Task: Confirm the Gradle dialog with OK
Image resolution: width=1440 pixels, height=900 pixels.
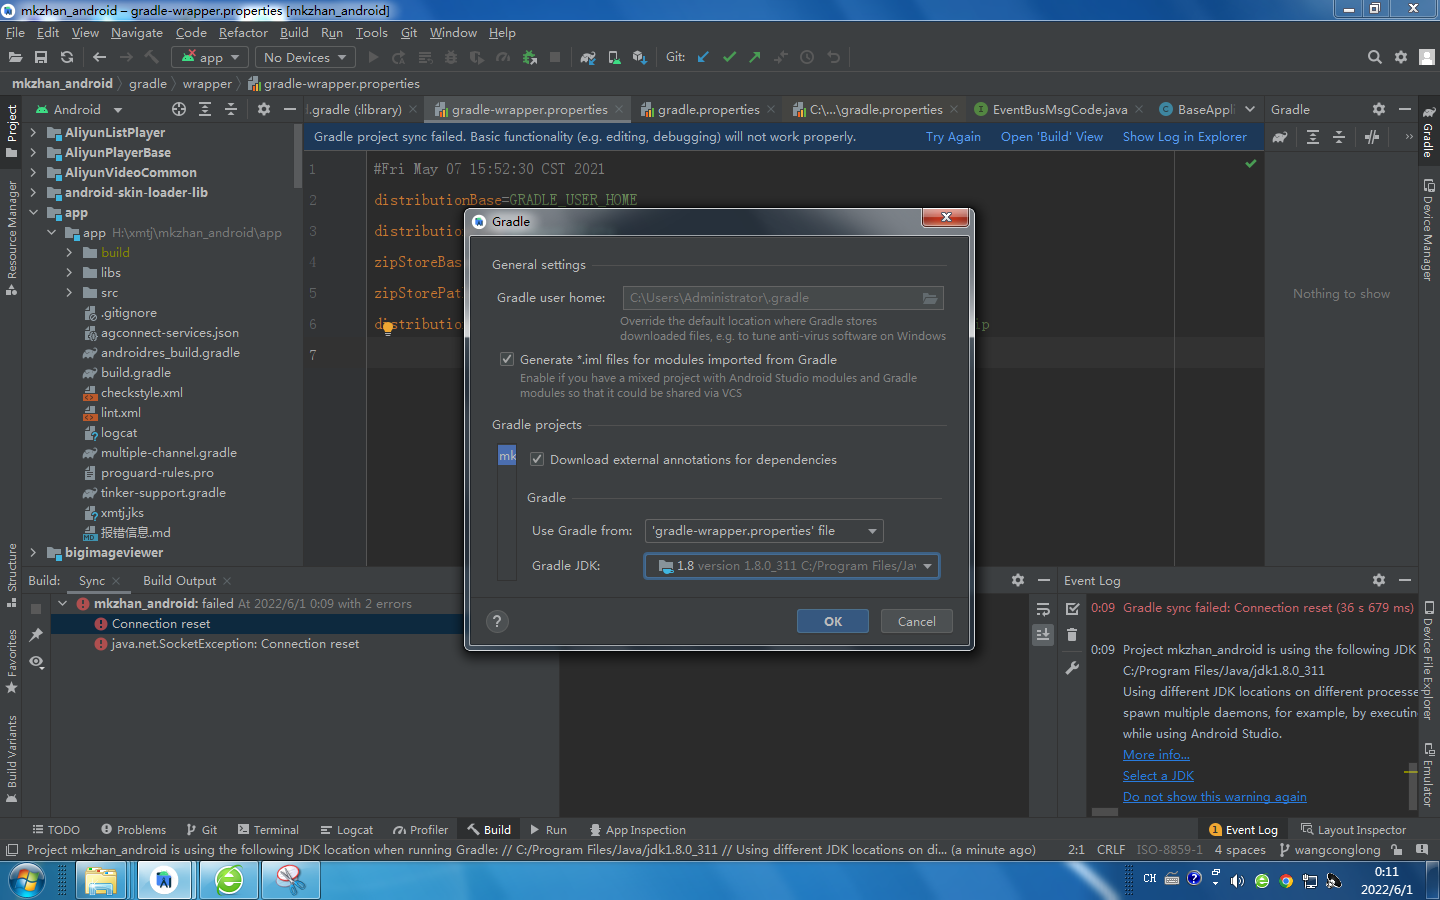Action: 833,621
